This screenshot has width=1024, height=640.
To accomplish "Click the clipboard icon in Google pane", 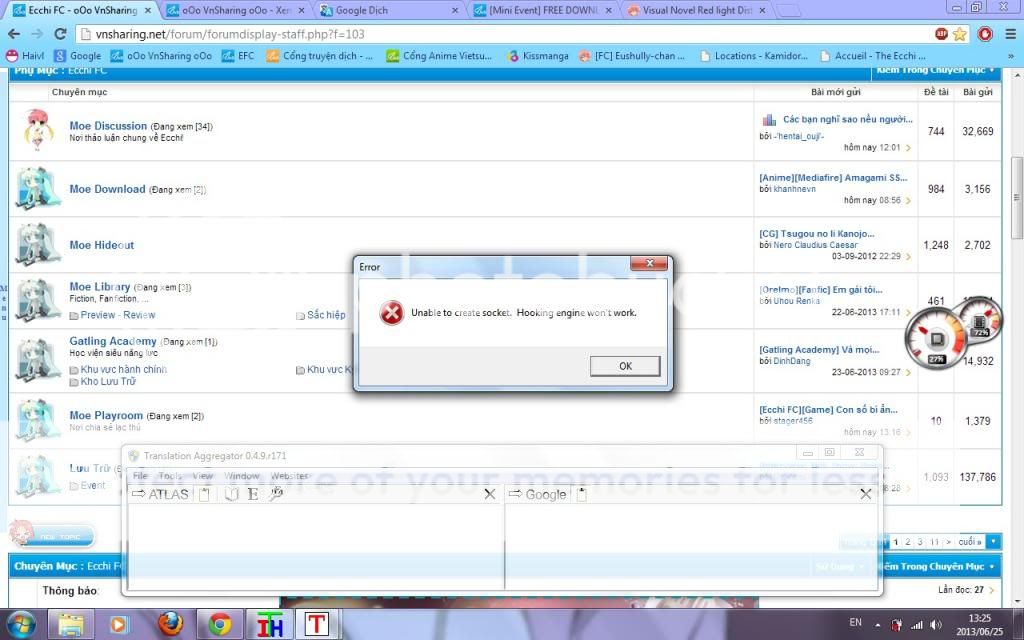I will pos(582,494).
